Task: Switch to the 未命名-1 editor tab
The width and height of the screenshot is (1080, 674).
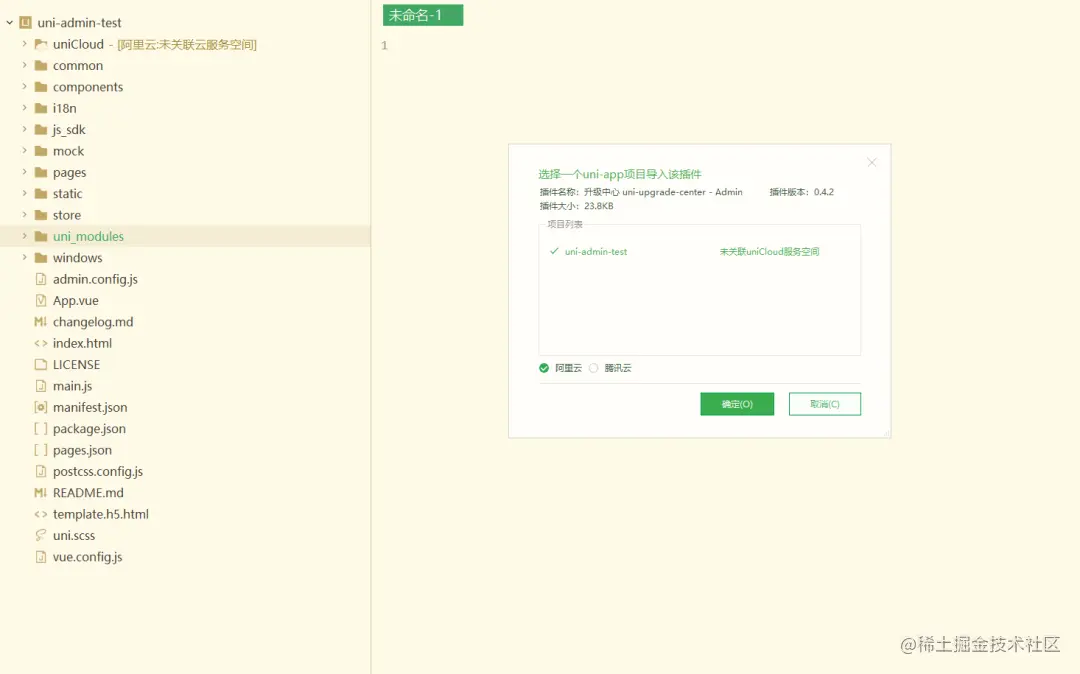Action: pyautogui.click(x=423, y=15)
